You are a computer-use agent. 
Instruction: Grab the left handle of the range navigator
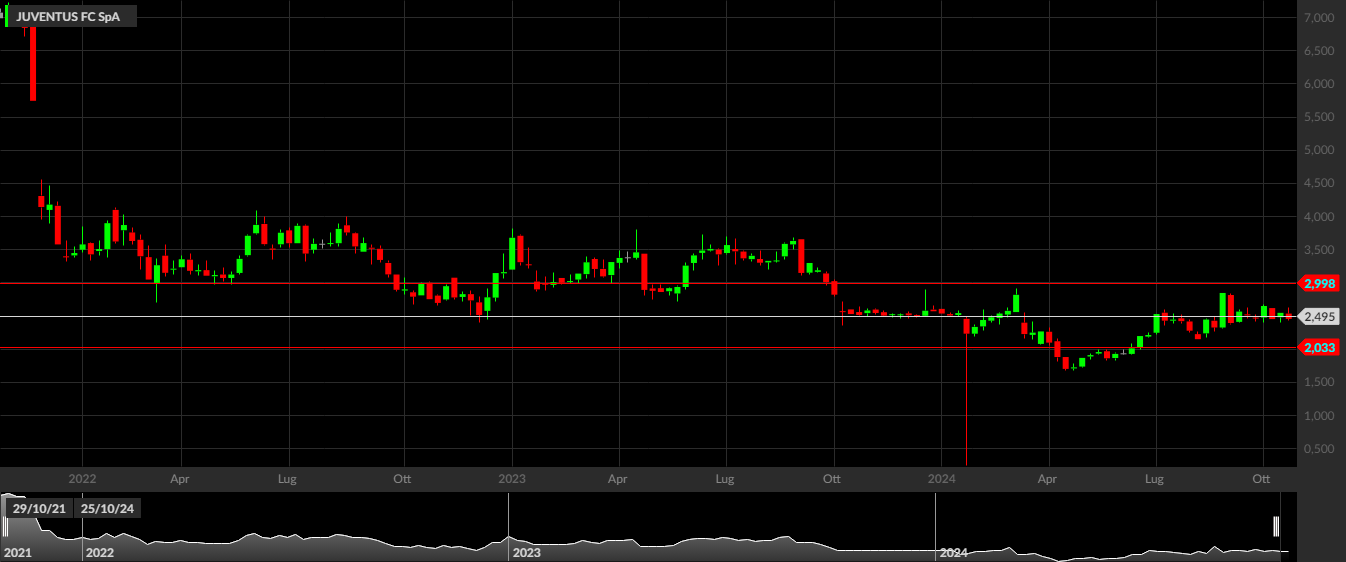pyautogui.click(x=7, y=527)
